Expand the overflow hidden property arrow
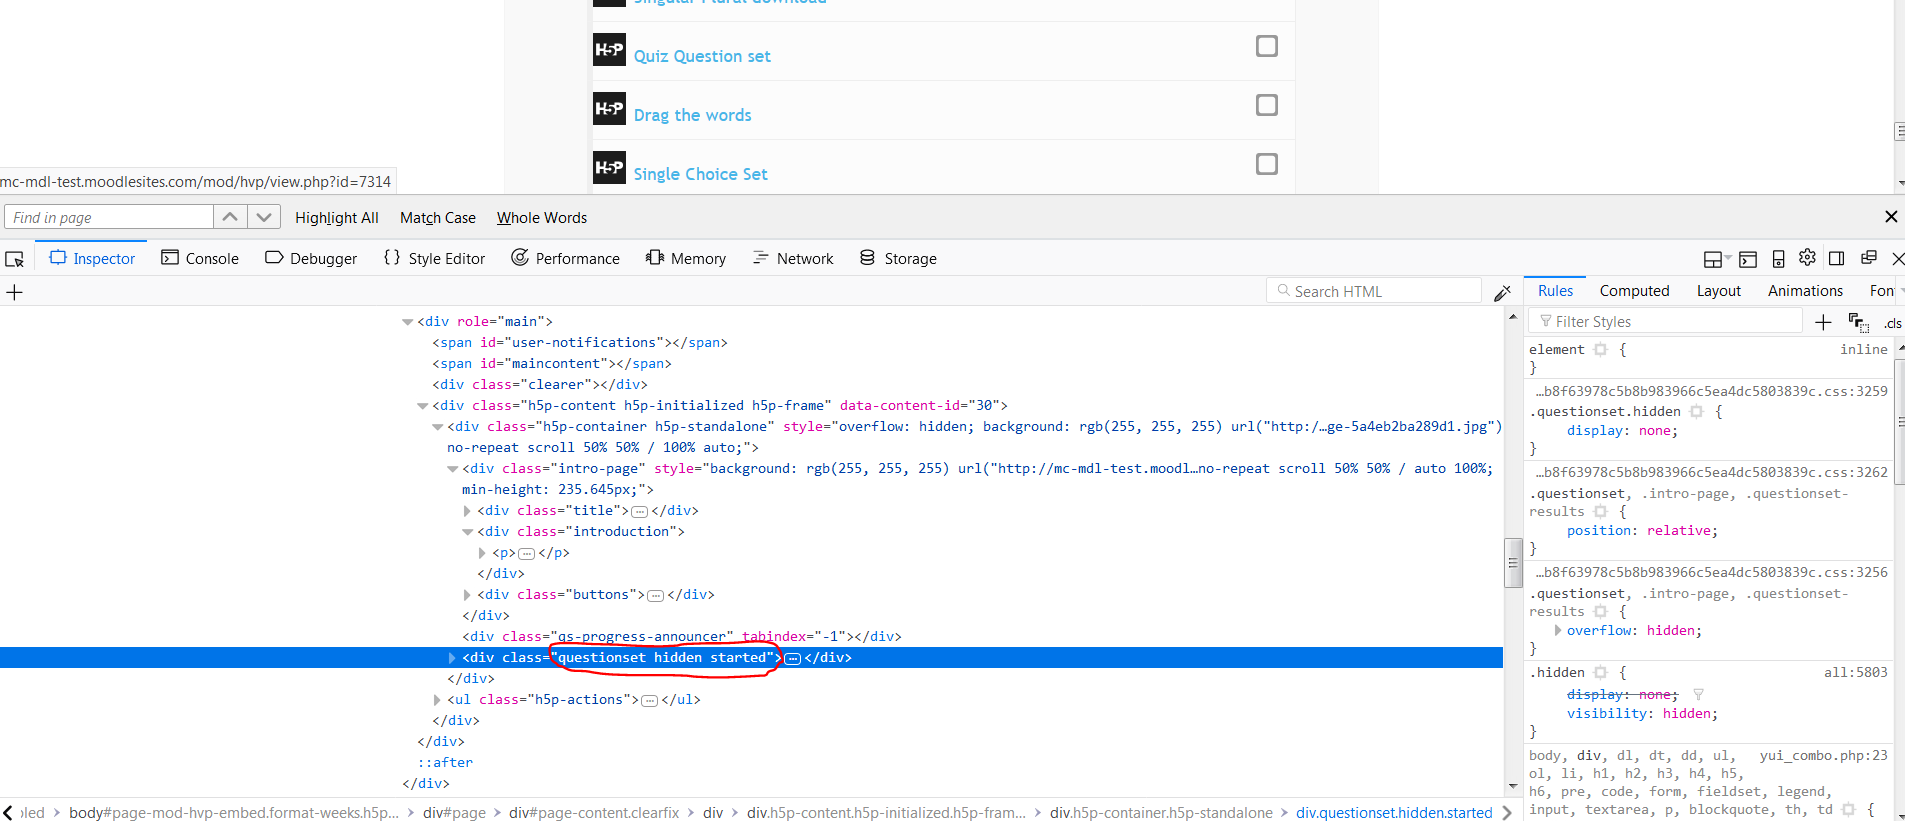Viewport: 1905px width, 821px height. point(1558,630)
